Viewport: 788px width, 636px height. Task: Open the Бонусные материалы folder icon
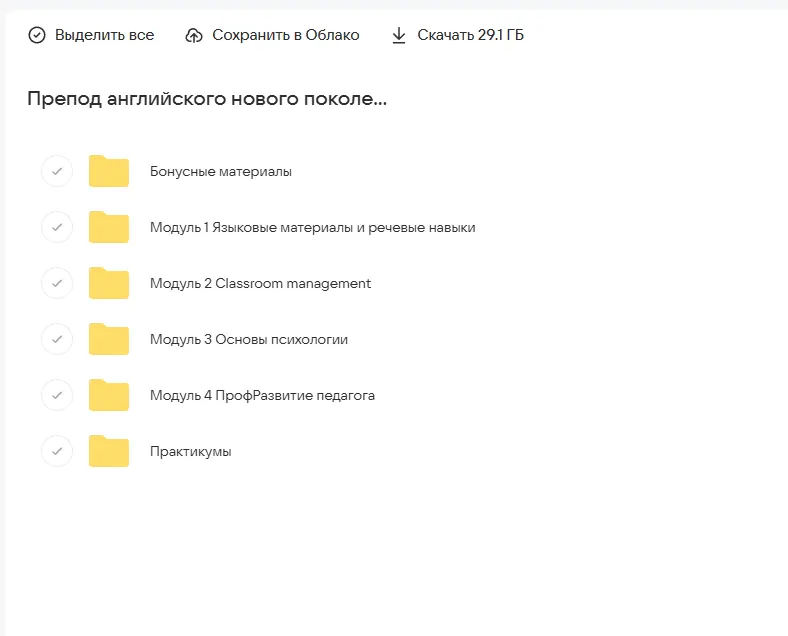coord(109,172)
